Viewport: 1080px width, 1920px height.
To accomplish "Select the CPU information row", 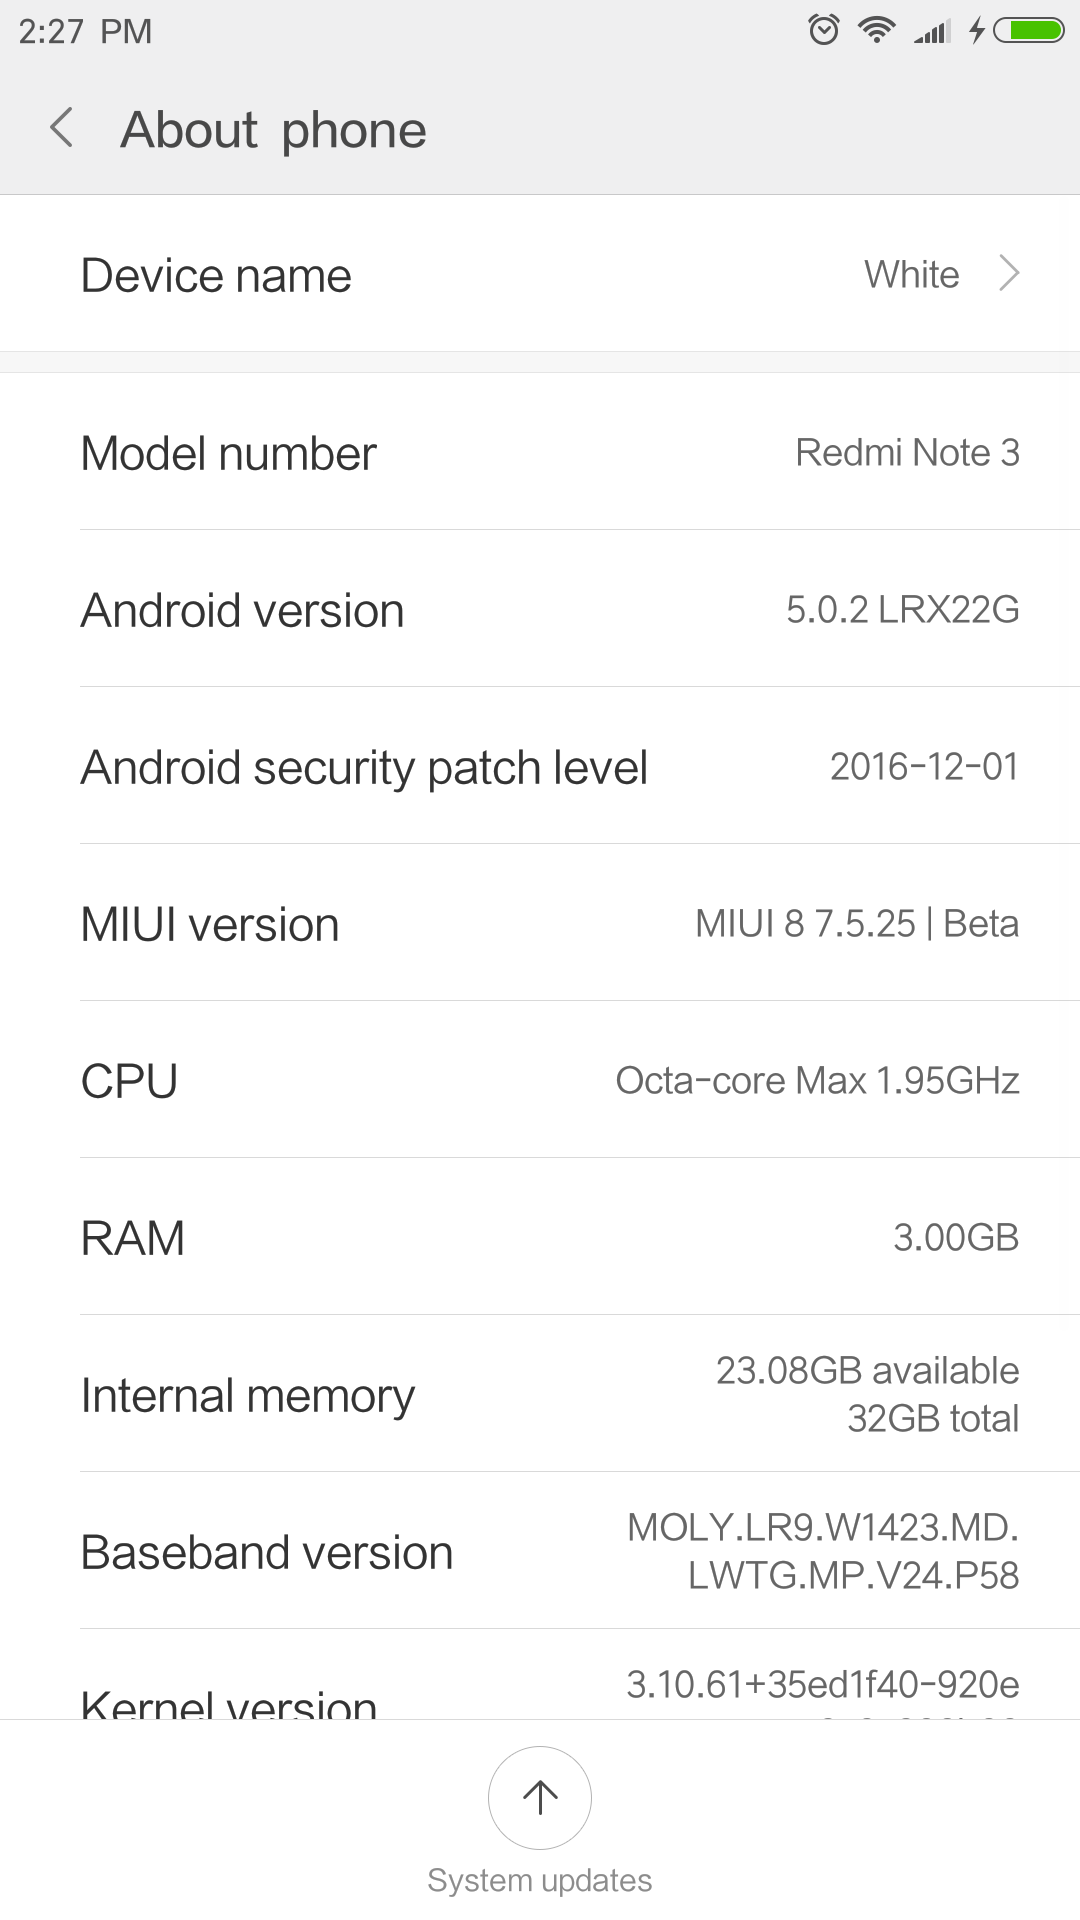I will (x=540, y=1081).
